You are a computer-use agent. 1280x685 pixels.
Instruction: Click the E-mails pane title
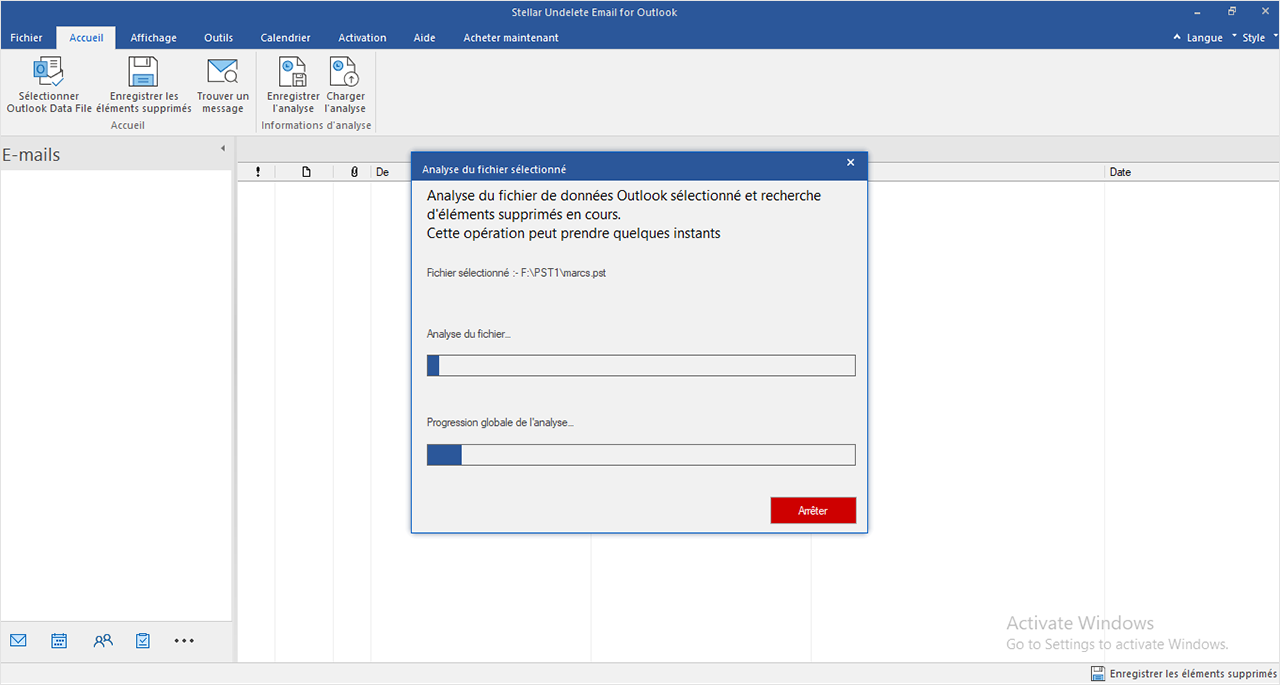[31, 155]
